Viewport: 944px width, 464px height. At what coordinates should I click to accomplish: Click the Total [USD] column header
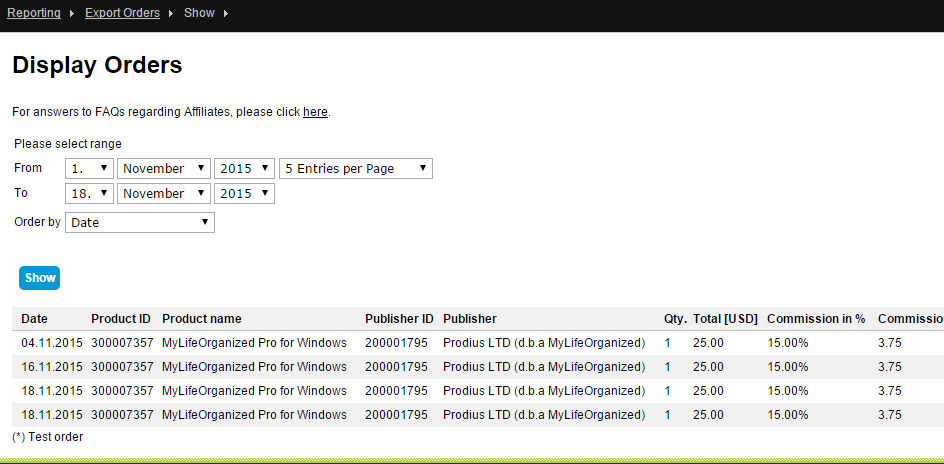click(x=726, y=319)
